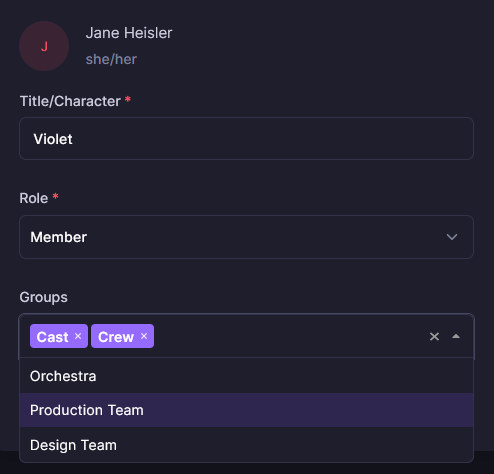Click Jane Heisler's avatar circle

(x=44, y=46)
